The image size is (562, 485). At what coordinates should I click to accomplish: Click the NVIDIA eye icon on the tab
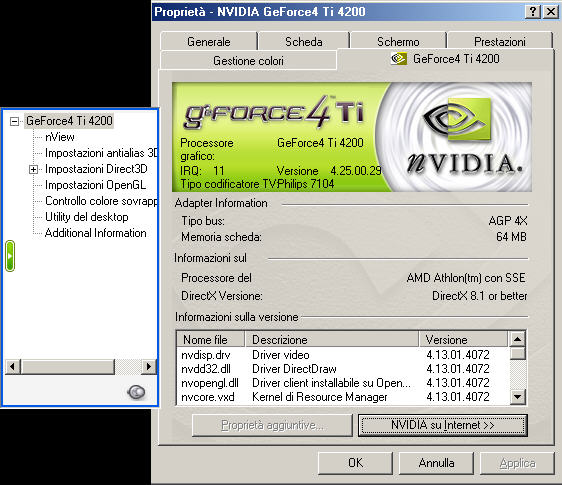(x=399, y=58)
